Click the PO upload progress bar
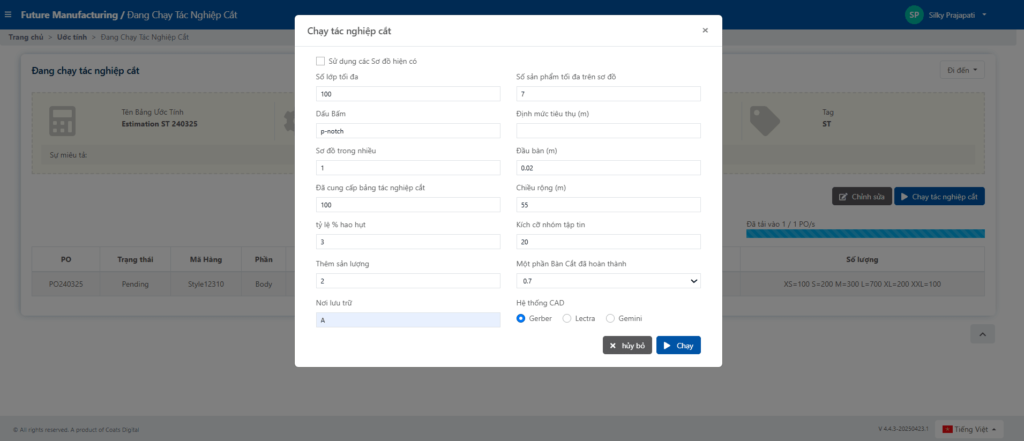This screenshot has width=1024, height=441. (x=865, y=234)
